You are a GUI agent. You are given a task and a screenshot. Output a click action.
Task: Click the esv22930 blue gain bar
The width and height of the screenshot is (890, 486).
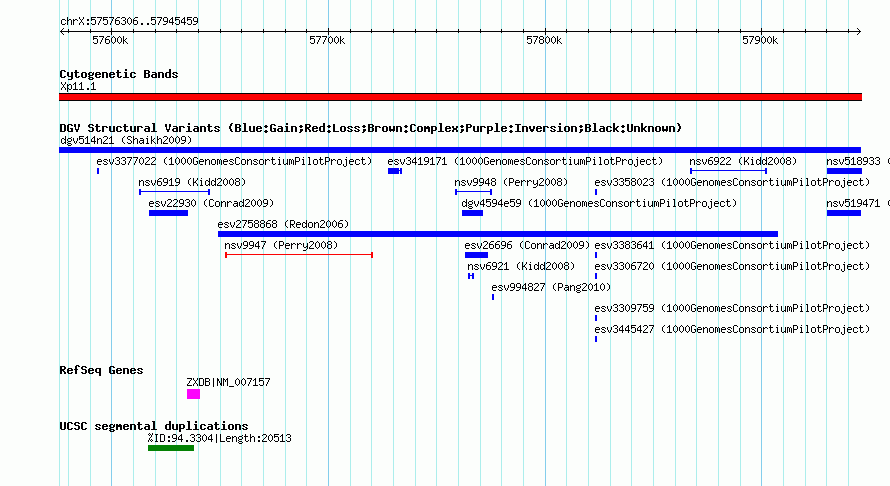pos(169,213)
